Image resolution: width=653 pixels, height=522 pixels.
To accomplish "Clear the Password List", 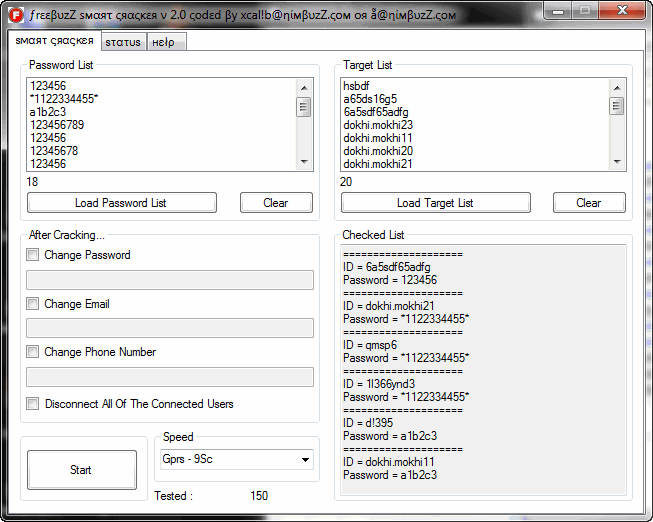I will pos(276,203).
